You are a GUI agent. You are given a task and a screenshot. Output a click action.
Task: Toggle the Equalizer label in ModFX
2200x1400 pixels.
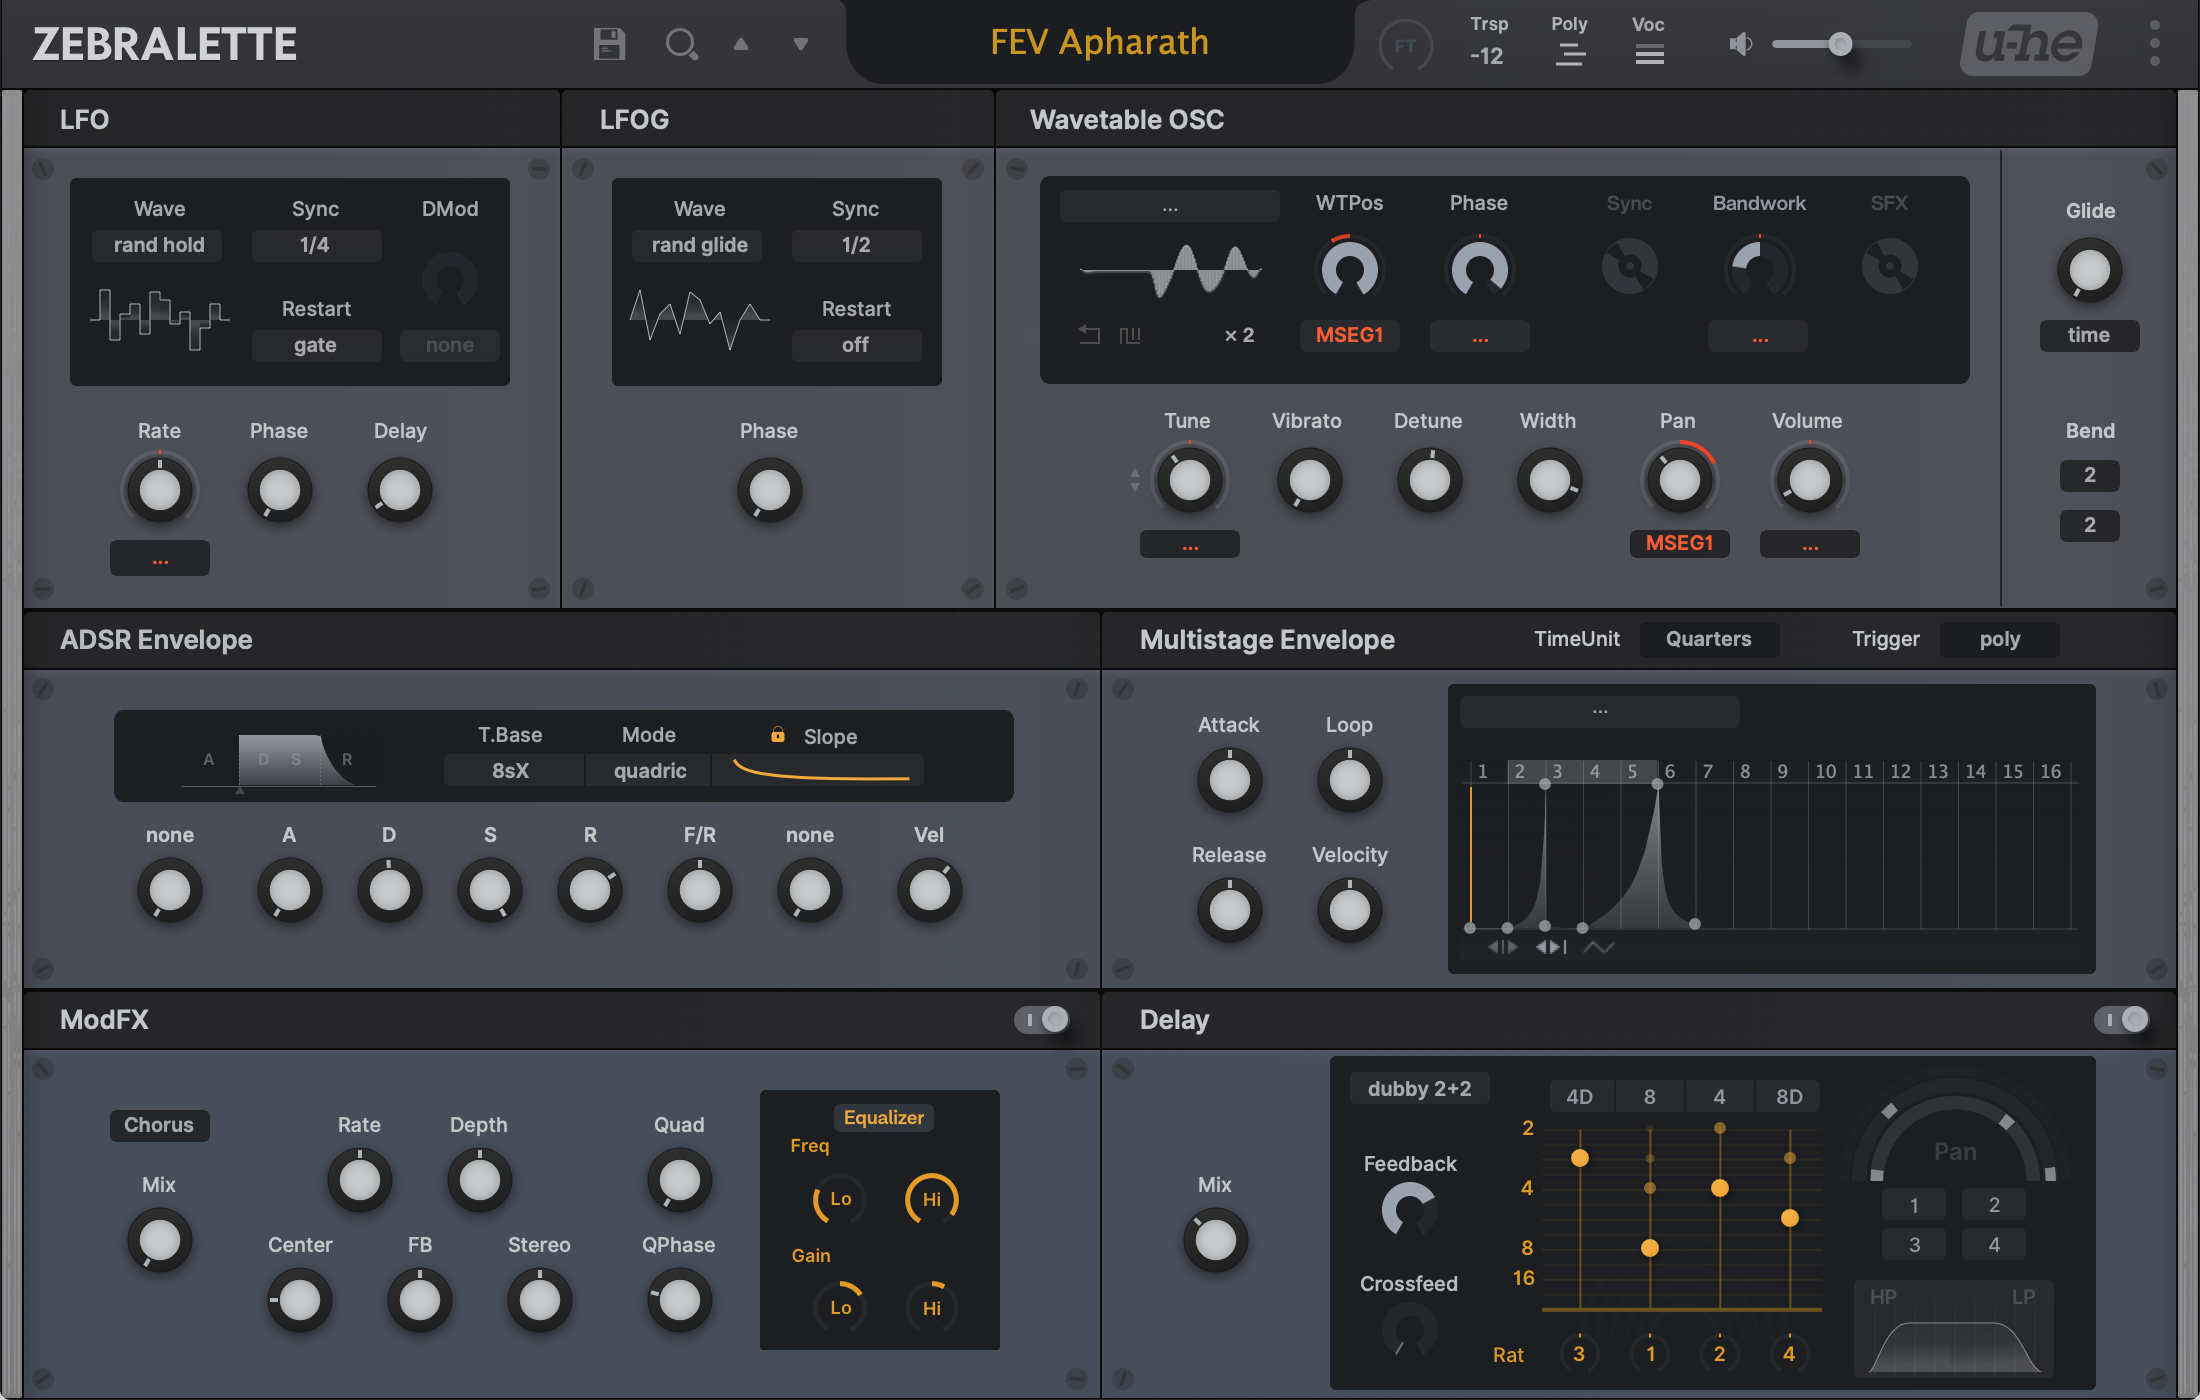point(883,1117)
